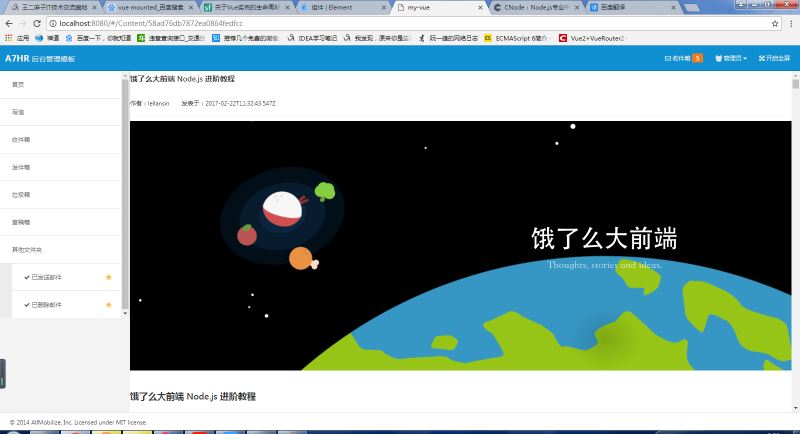Viewport: 800px width, 434px height.
Task: Click the article title above the author line
Action: pos(182,79)
